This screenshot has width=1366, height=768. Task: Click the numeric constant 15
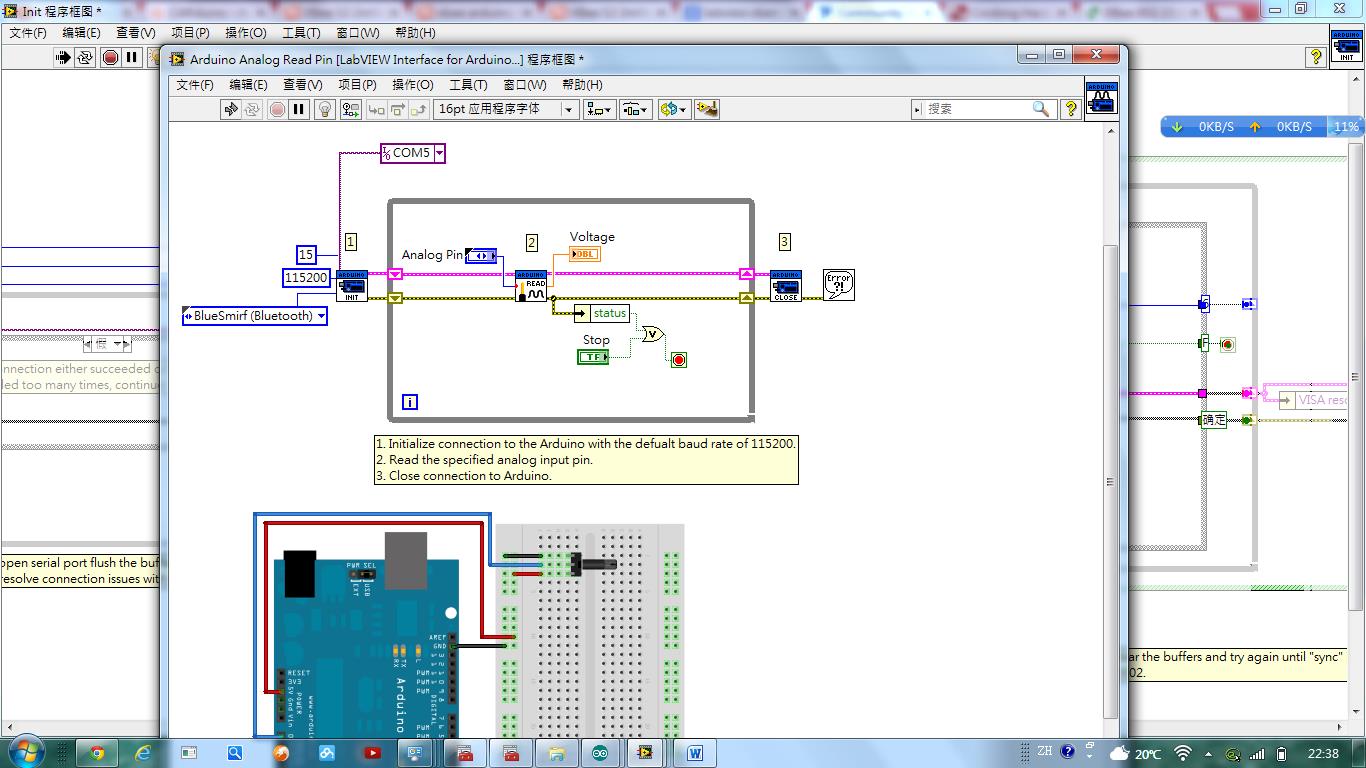[x=306, y=255]
